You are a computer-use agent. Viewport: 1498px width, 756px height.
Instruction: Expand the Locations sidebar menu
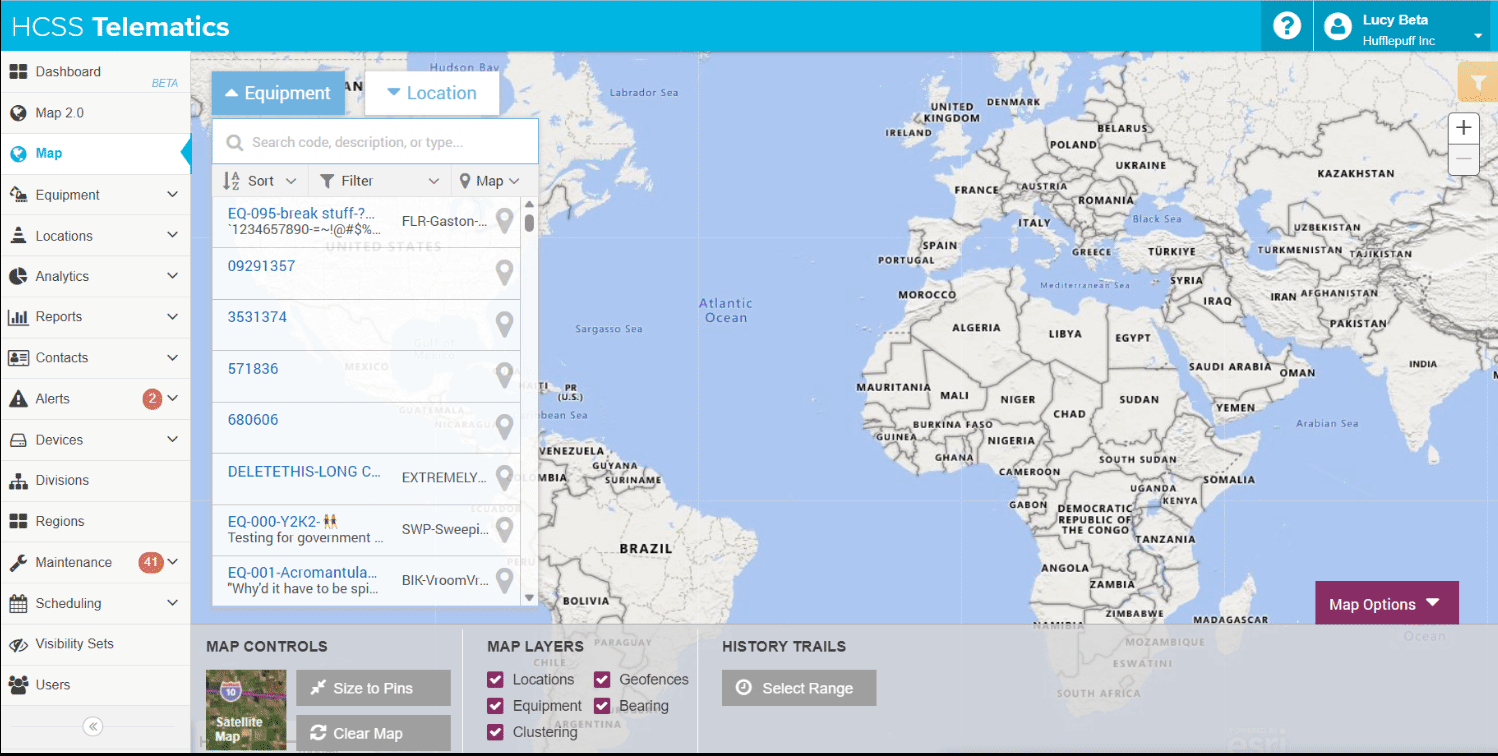[x=172, y=236]
